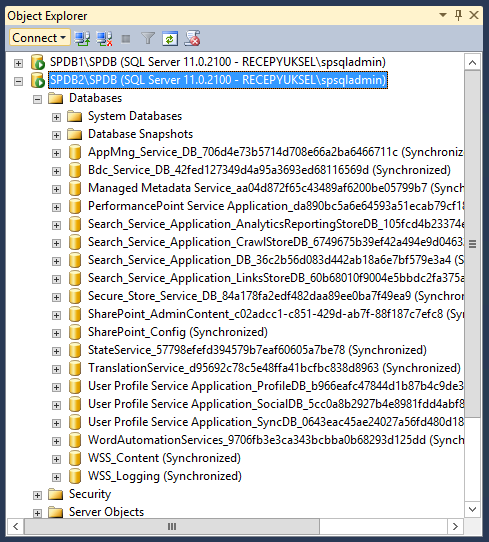Expand the Secure_Store_Service_DB database
This screenshot has height=542, width=489.
tap(56, 297)
